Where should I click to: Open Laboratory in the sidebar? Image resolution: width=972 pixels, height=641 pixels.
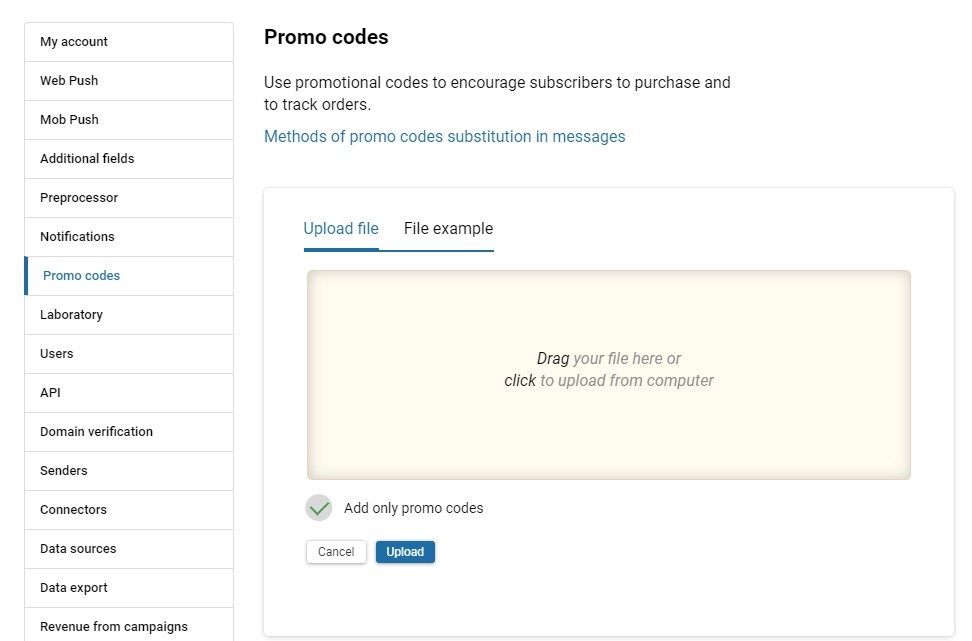(x=71, y=315)
